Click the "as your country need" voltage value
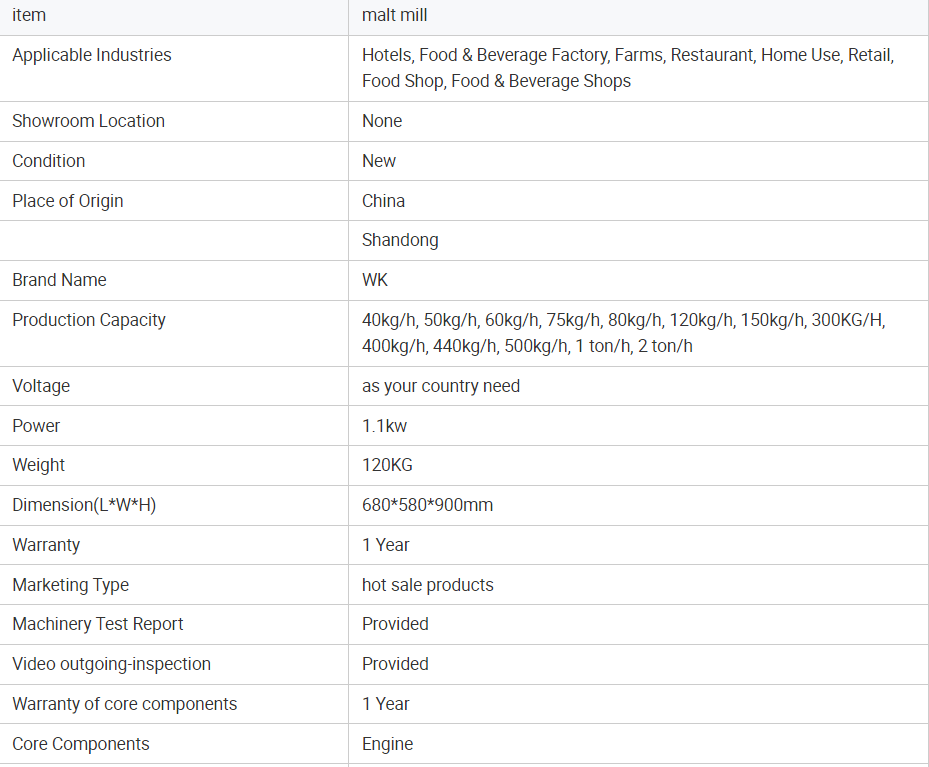 441,386
